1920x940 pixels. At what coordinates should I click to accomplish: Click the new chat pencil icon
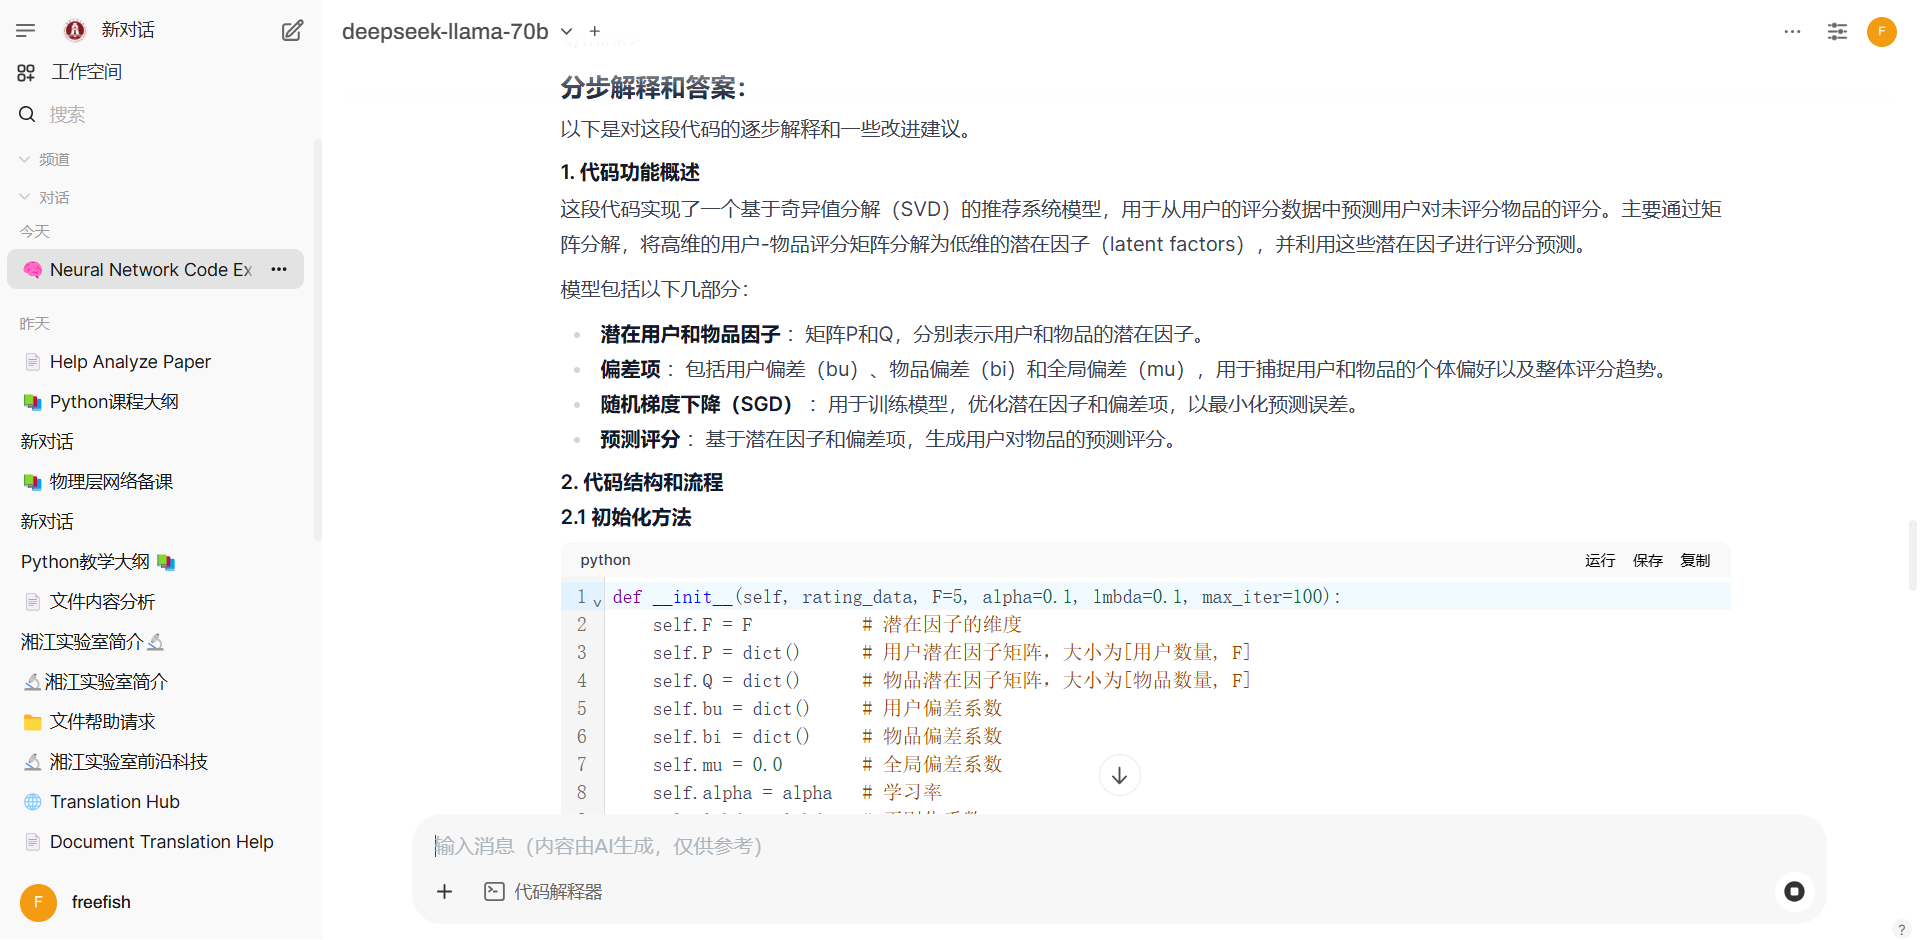[292, 31]
